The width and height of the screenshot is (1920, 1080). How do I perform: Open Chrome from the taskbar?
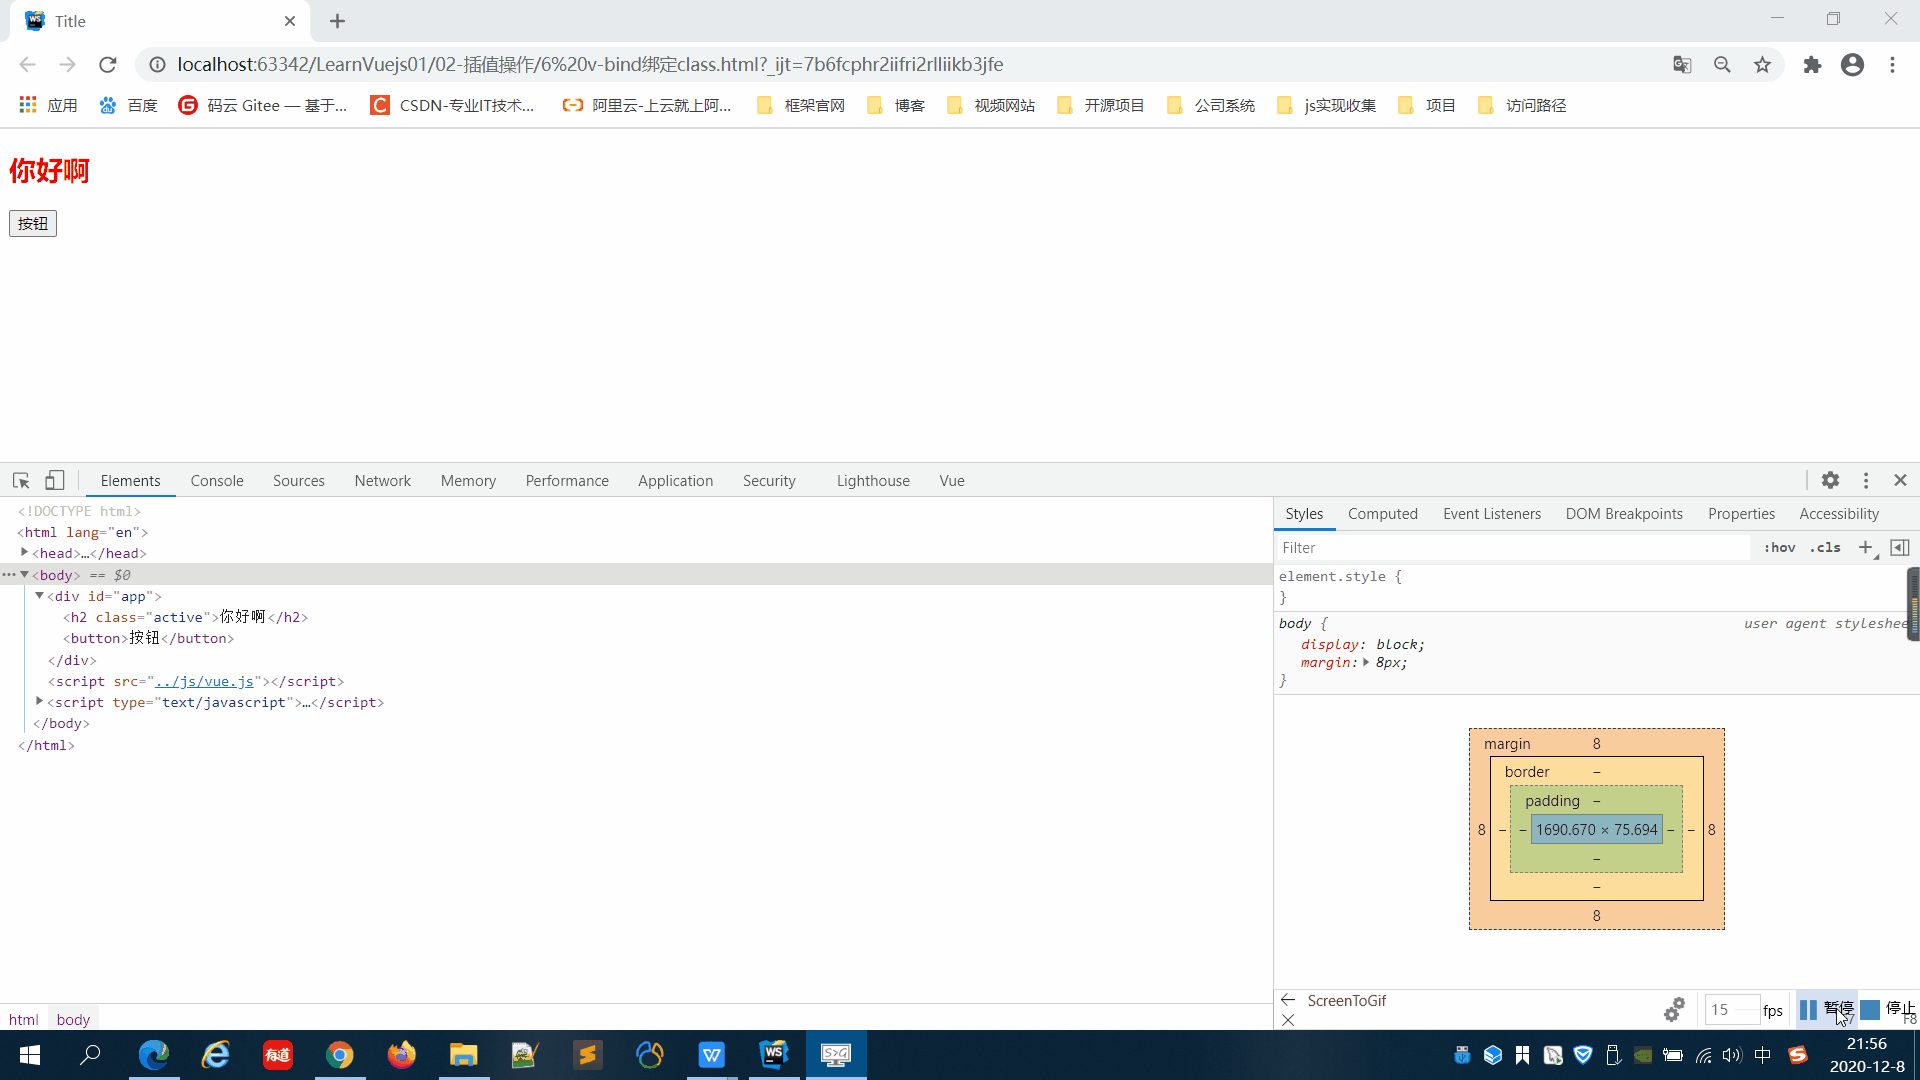click(x=340, y=1055)
